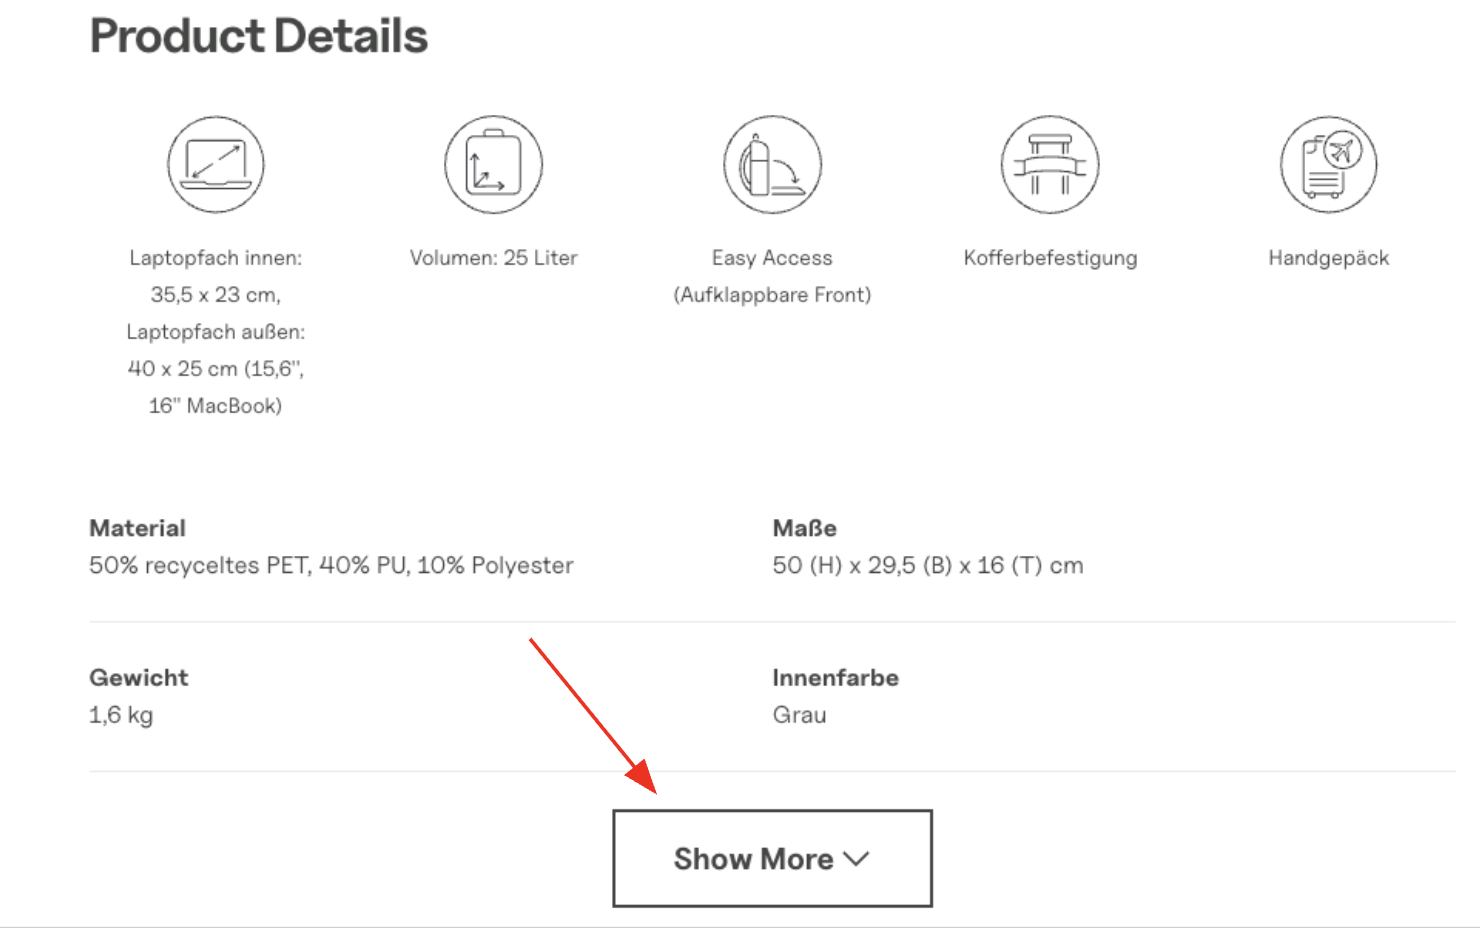1480x928 pixels.
Task: Click the Easy Access foldable front icon
Action: click(772, 165)
